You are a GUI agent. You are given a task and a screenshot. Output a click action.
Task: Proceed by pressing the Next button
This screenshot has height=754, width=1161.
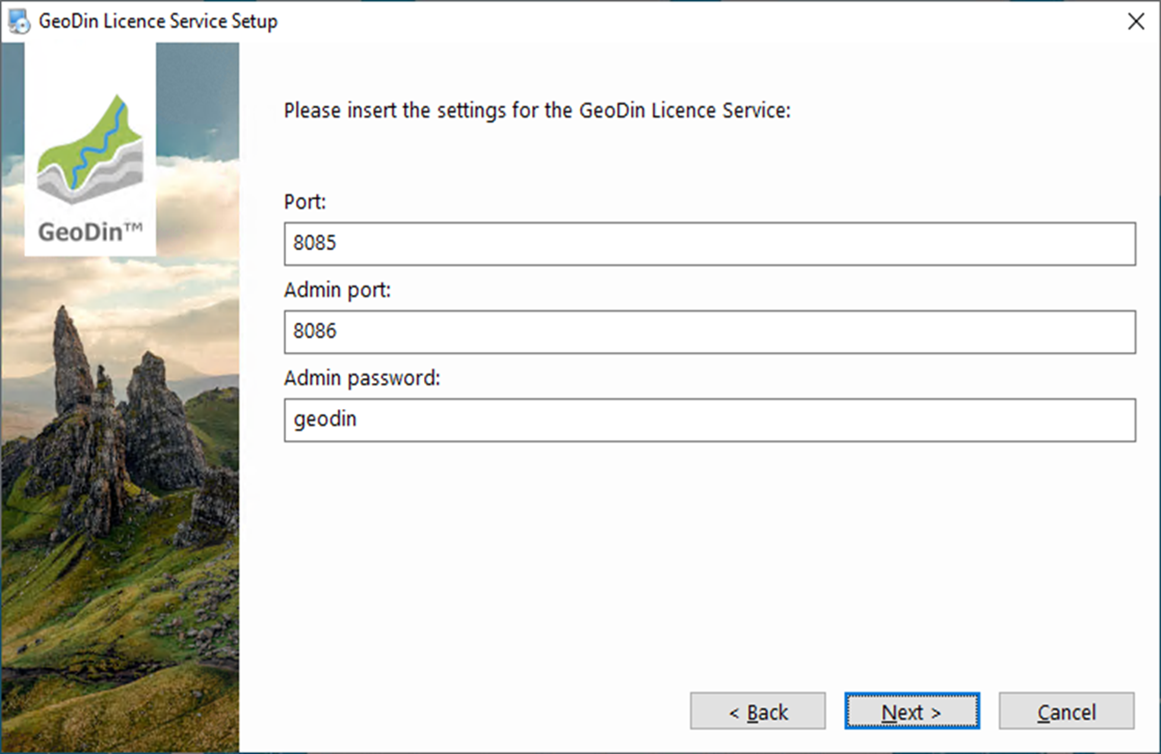911,712
